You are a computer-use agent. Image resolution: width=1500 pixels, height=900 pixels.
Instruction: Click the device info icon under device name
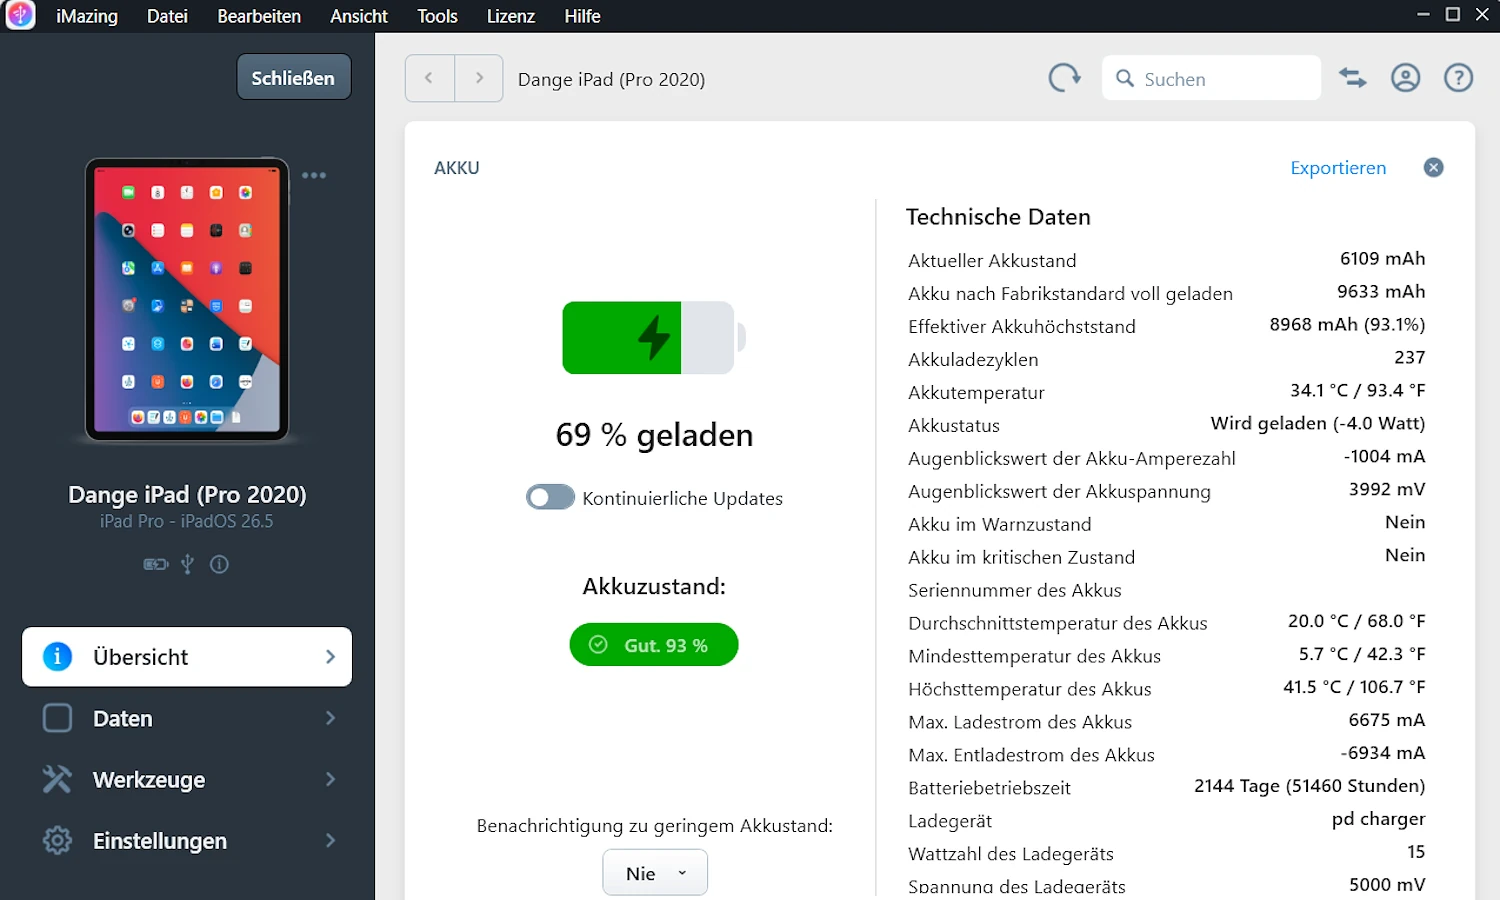click(219, 564)
